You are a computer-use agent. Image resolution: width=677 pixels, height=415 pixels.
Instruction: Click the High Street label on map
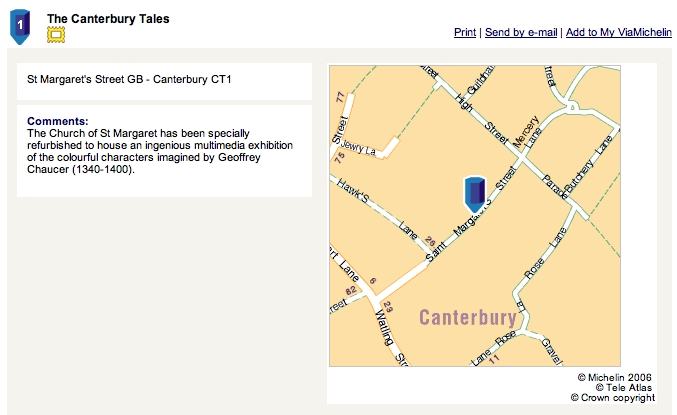(x=481, y=118)
